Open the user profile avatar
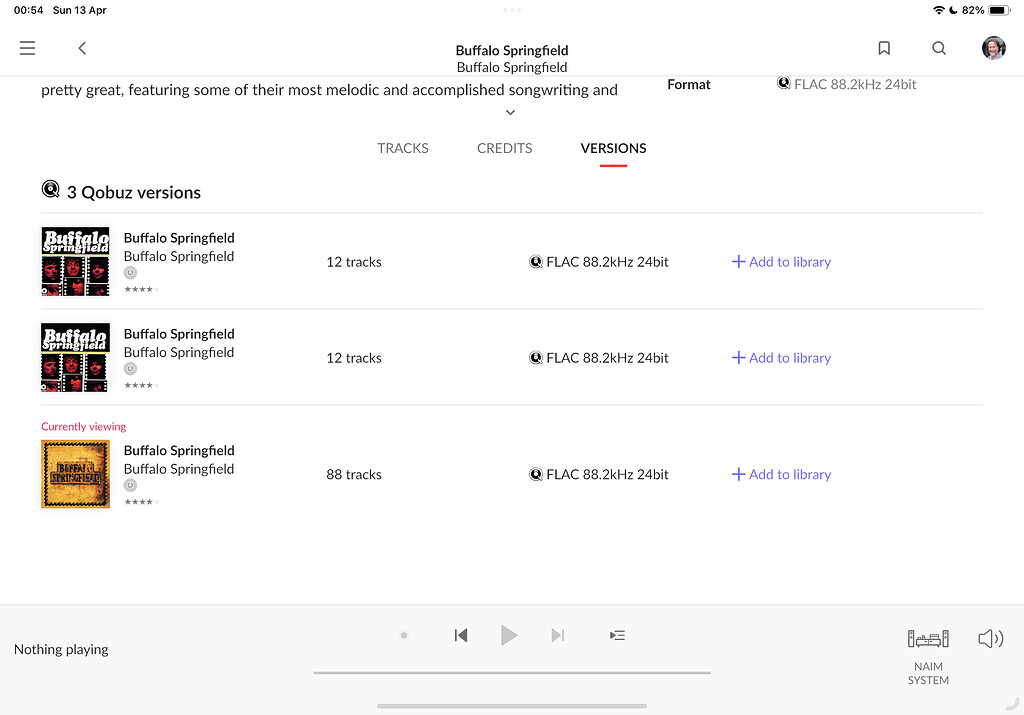Screen dimensions: 1024x715 [x=993, y=48]
